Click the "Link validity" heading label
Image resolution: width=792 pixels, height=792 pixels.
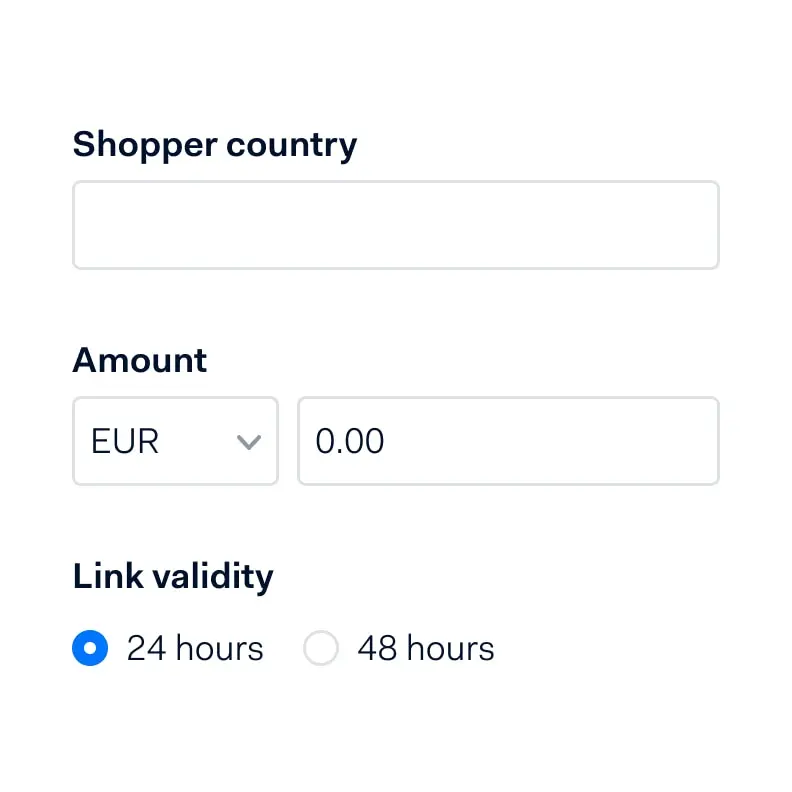(x=173, y=577)
